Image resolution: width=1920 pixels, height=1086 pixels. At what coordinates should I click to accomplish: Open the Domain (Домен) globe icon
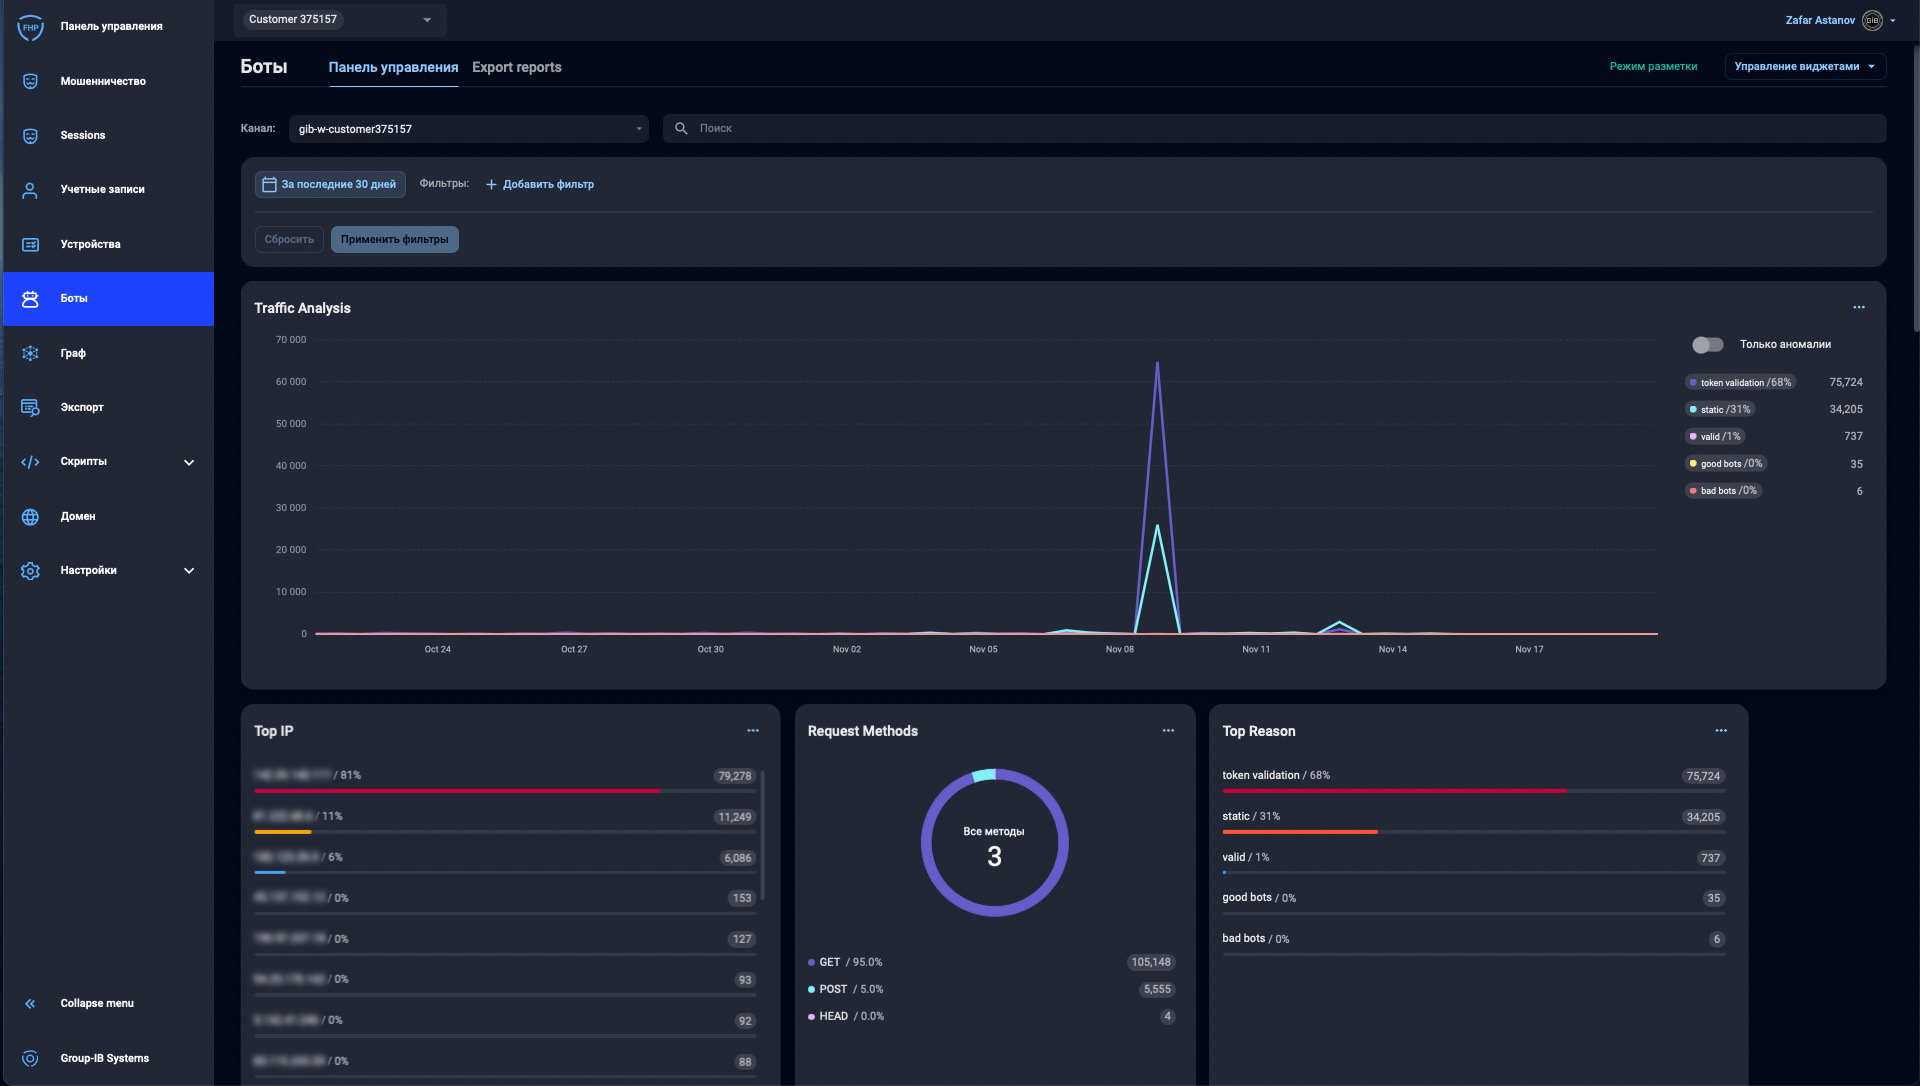[x=30, y=517]
